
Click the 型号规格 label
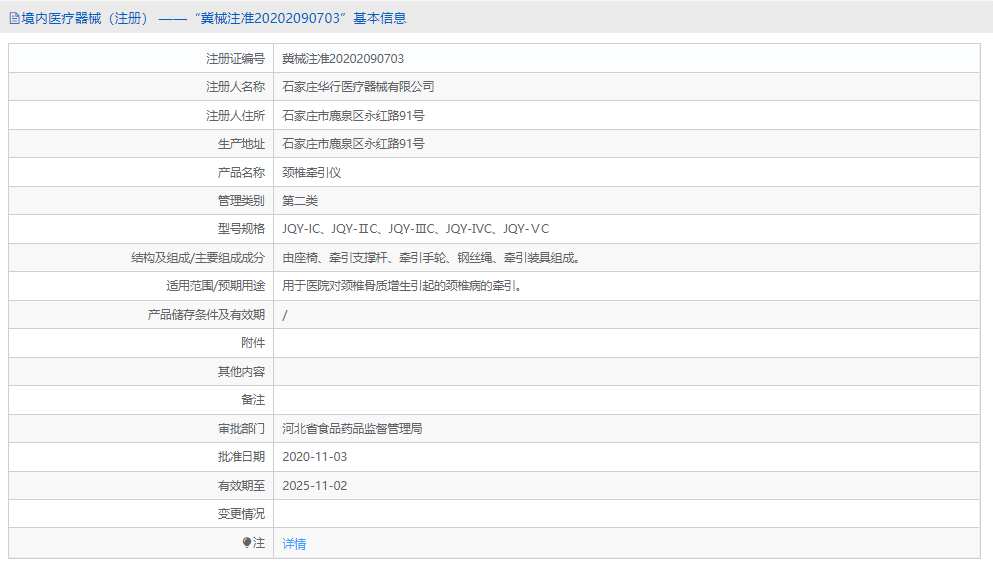tap(241, 229)
